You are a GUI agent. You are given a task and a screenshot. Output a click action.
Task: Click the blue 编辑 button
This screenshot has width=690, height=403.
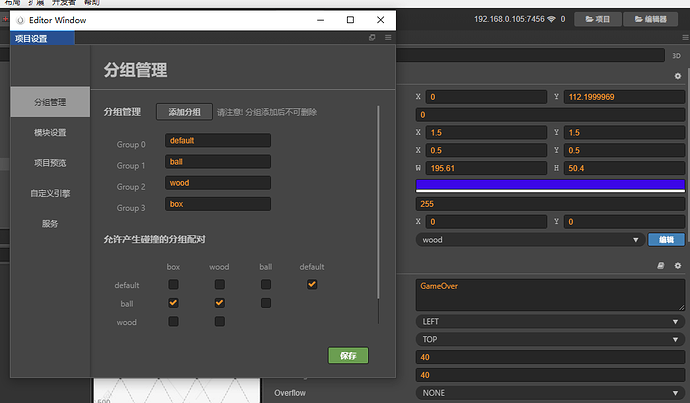[x=666, y=240]
